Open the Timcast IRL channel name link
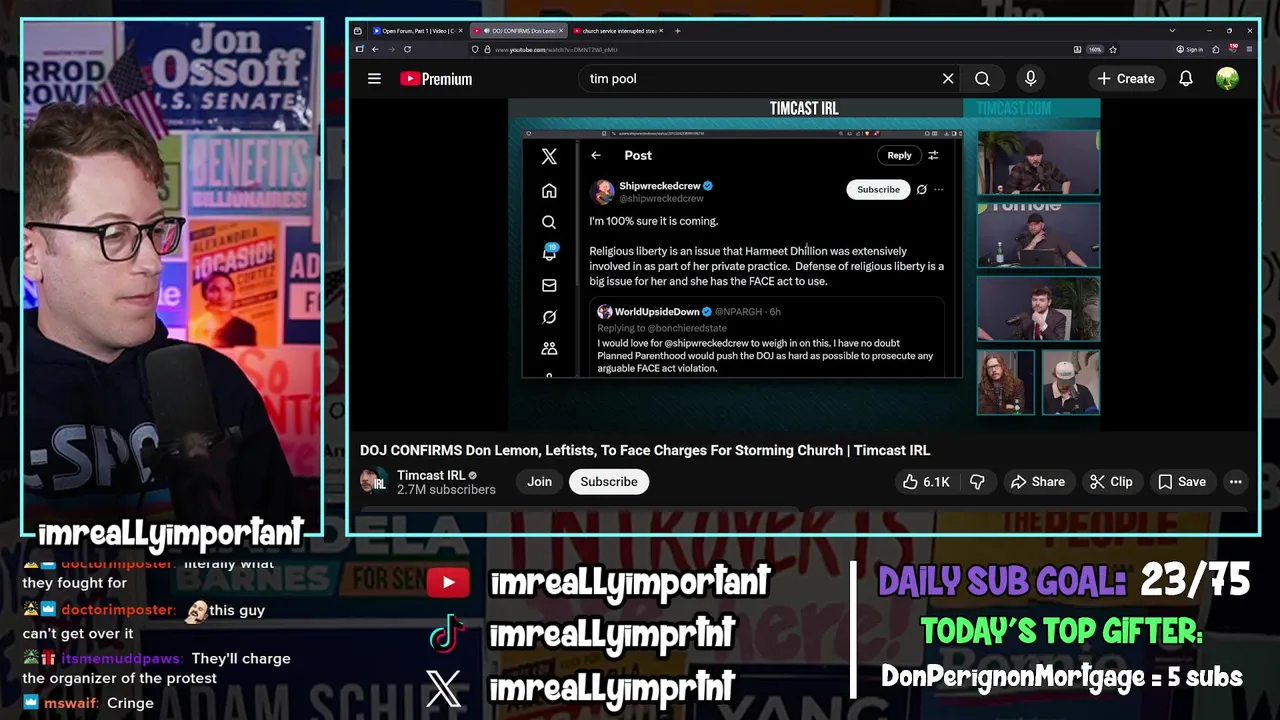1280x720 pixels. click(x=431, y=475)
